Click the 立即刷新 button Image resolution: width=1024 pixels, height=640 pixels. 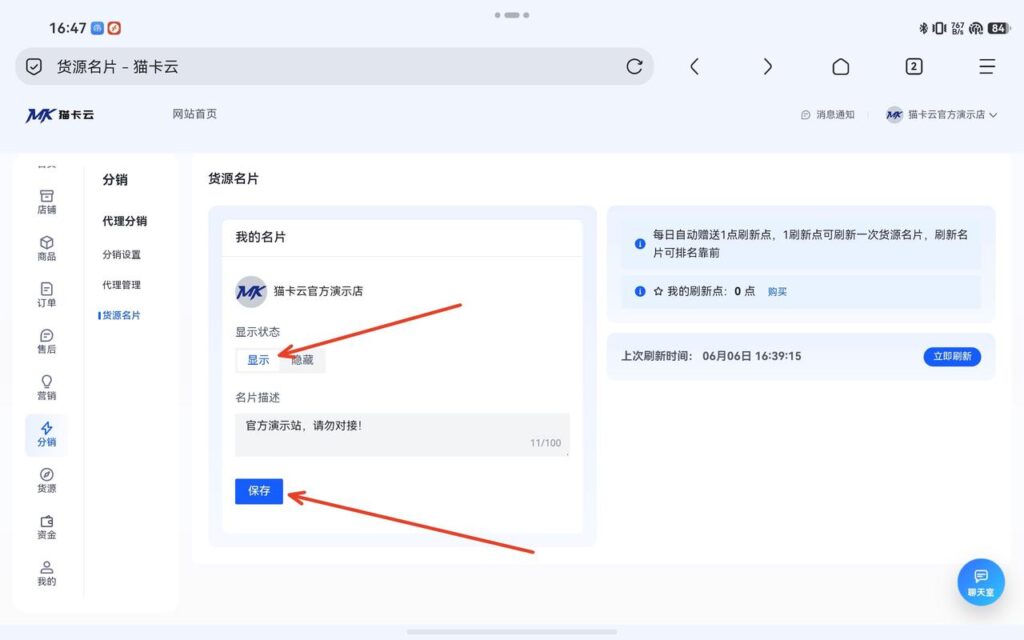click(x=952, y=357)
